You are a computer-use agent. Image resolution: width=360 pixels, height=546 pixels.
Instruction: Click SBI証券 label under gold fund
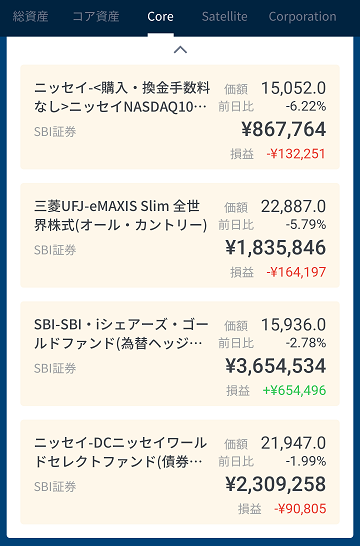pos(55,368)
